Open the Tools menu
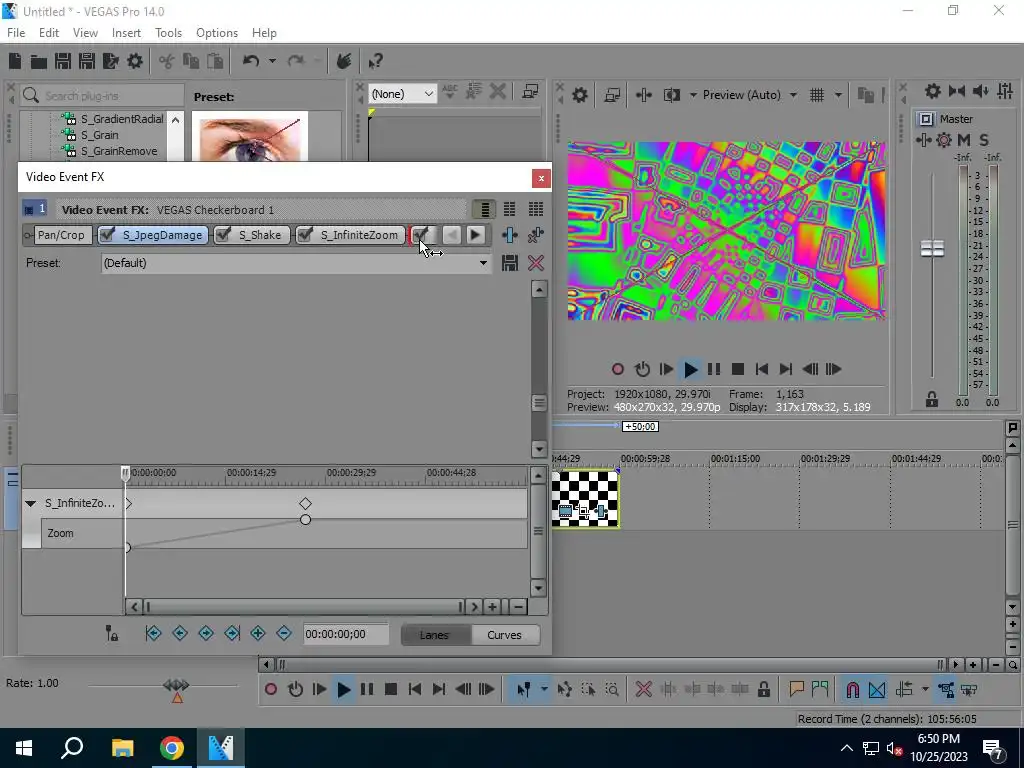 168,33
